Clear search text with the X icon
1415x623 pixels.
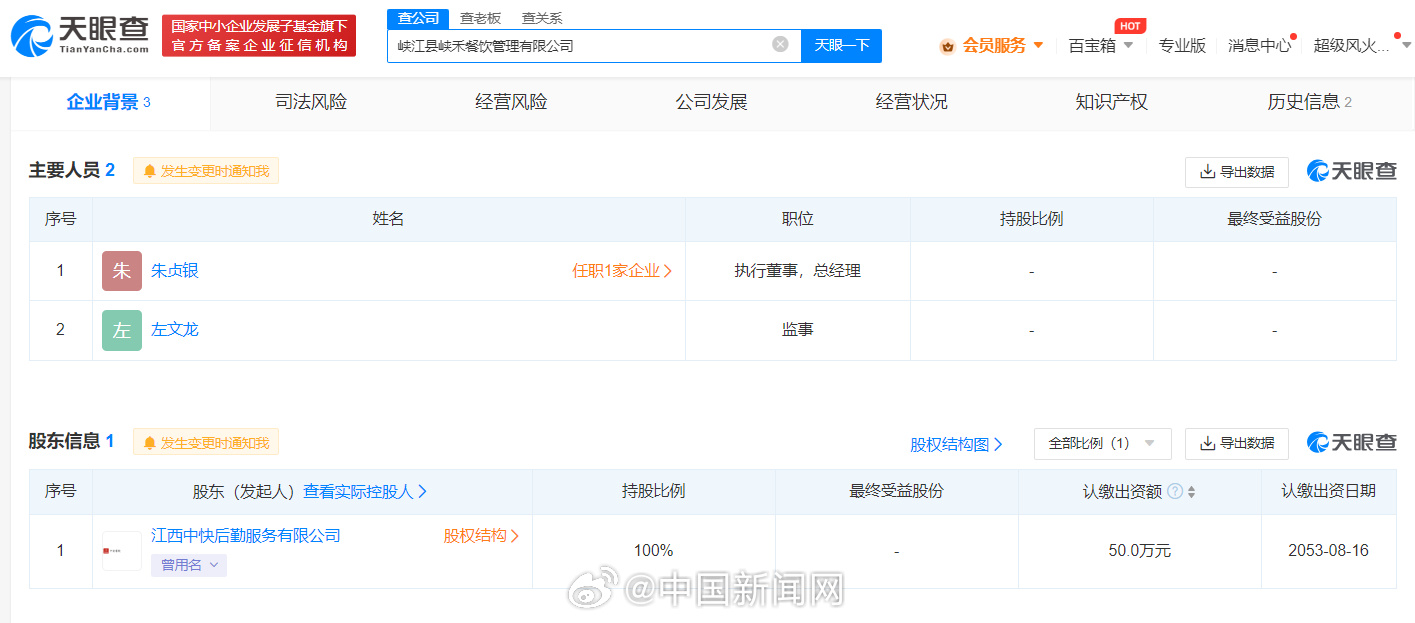tap(780, 44)
